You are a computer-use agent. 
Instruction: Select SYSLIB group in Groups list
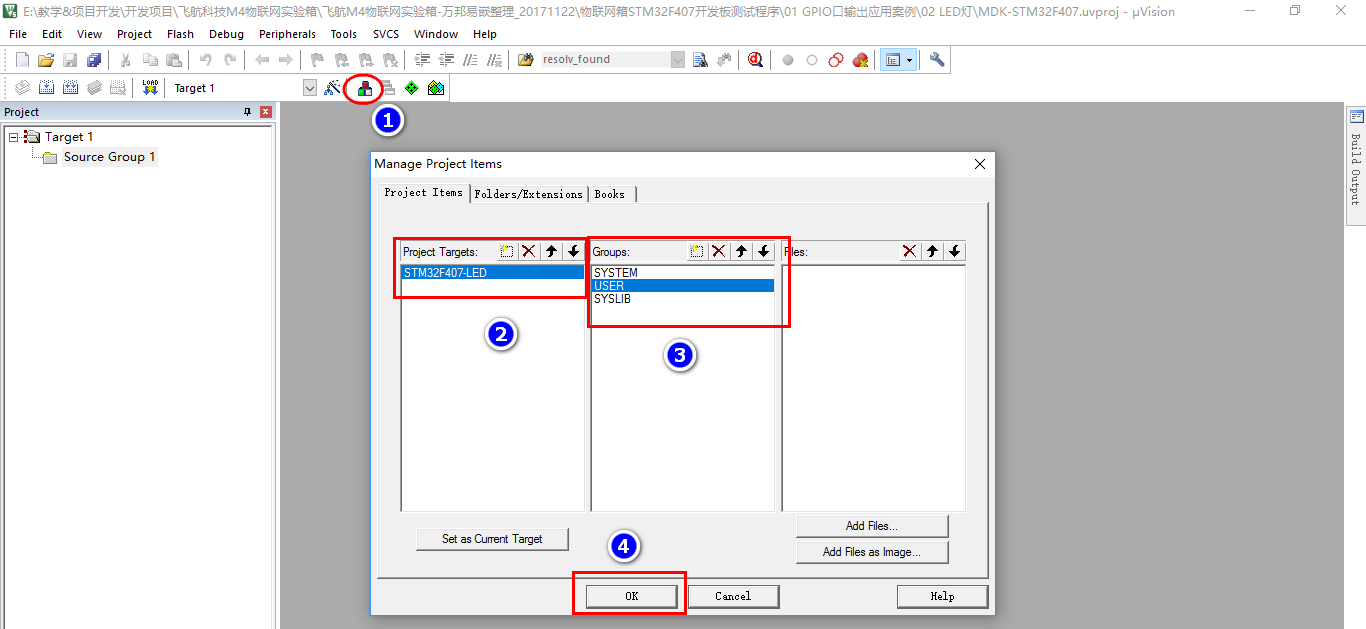coord(683,299)
